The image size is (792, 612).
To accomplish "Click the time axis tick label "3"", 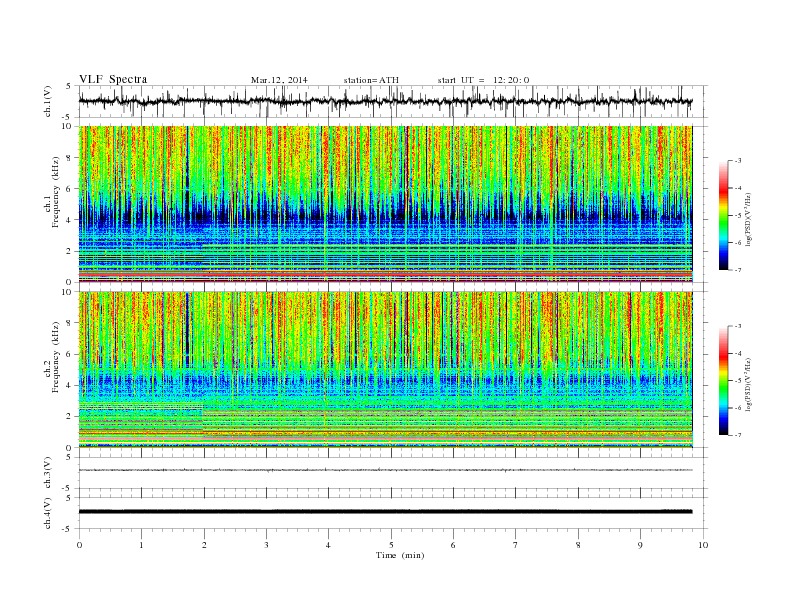I will click(266, 545).
